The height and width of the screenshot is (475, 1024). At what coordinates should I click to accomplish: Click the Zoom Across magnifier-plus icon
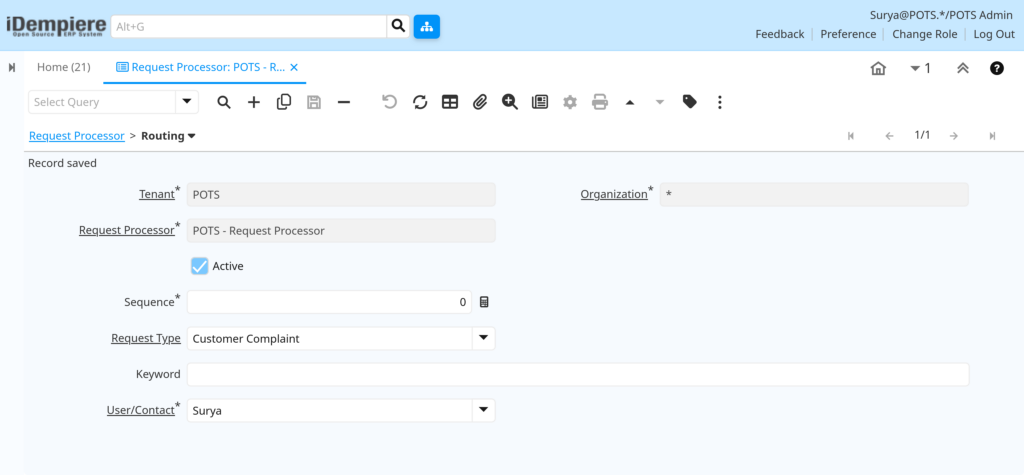coord(510,102)
